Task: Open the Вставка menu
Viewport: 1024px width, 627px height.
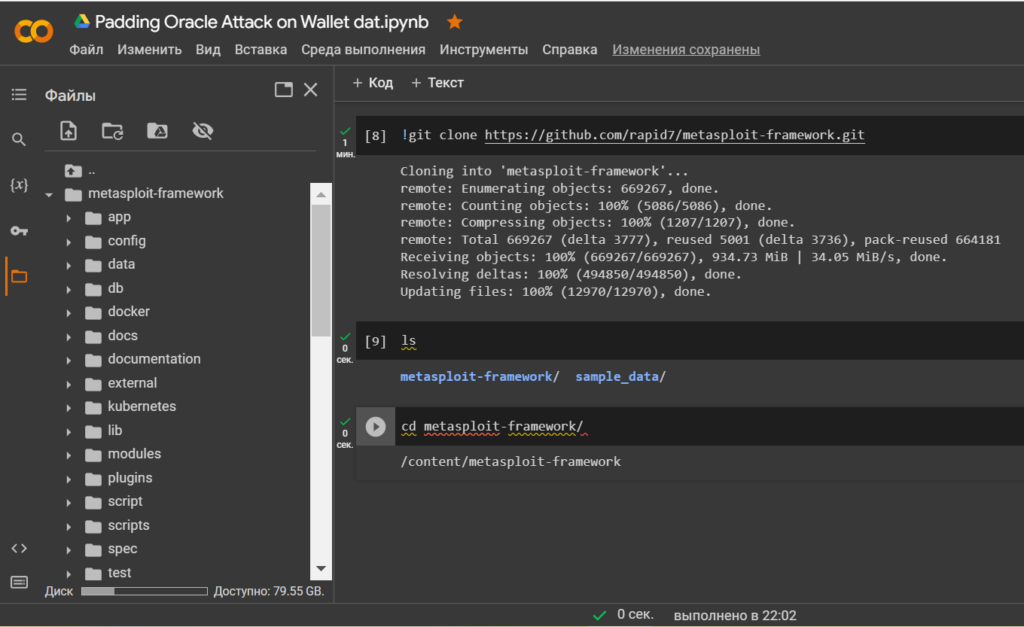Action: [261, 50]
